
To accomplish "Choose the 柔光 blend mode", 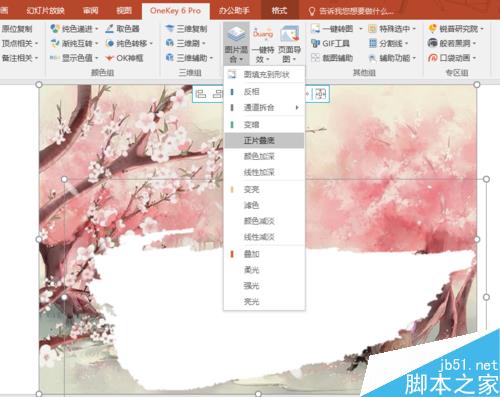I will click(x=264, y=270).
